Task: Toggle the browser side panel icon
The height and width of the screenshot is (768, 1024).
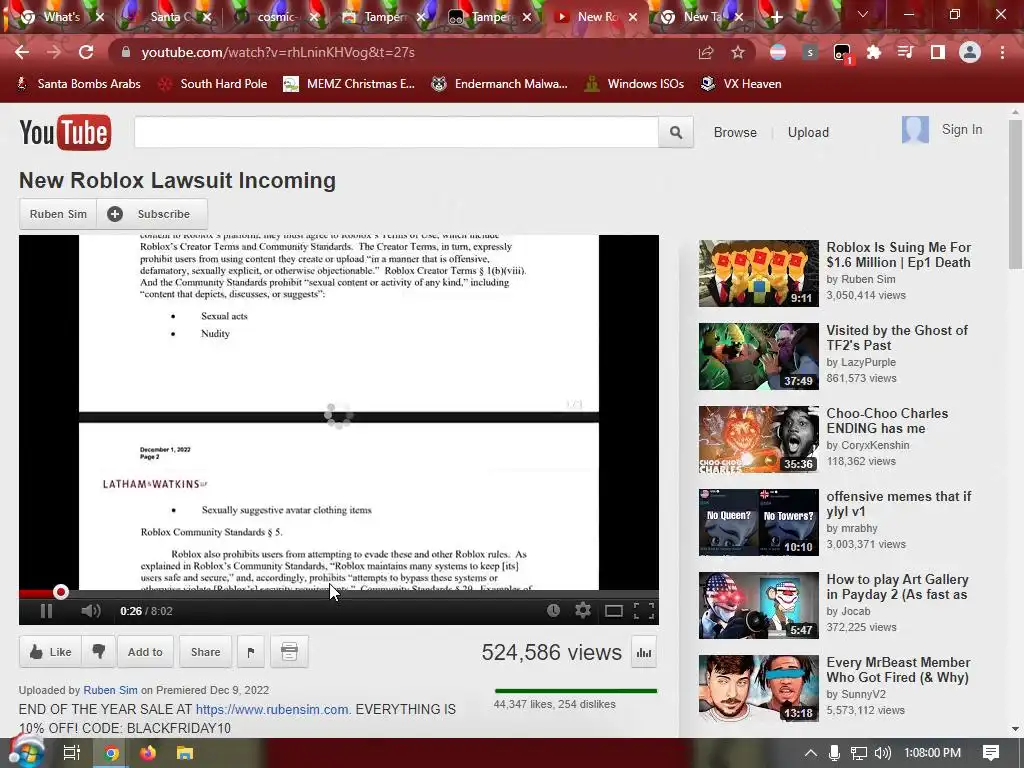Action: tap(938, 52)
